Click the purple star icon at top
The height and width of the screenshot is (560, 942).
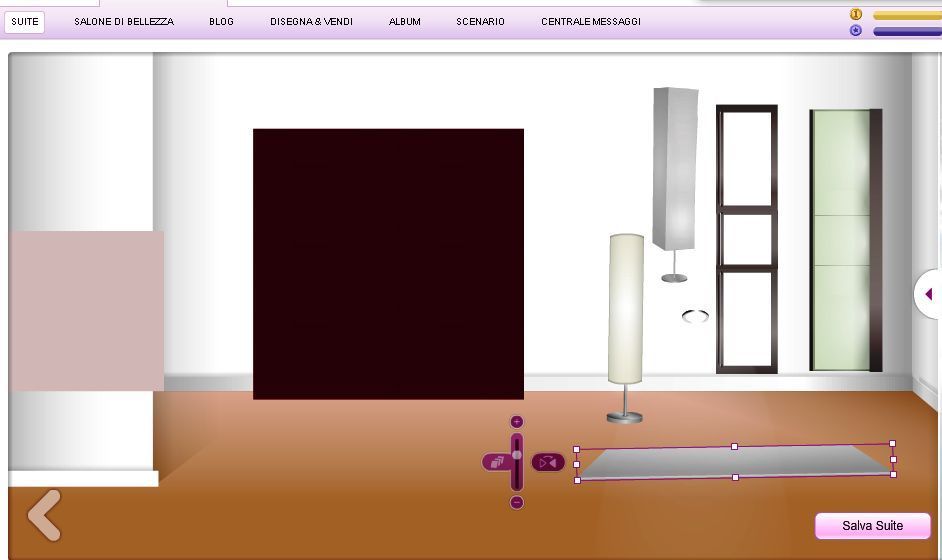pos(856,30)
